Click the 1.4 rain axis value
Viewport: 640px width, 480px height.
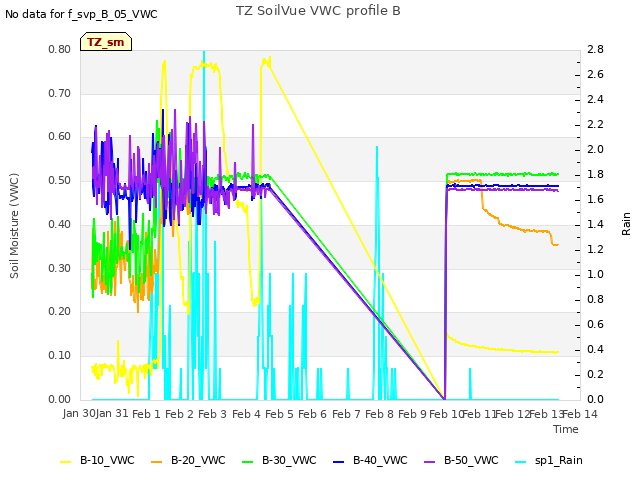596,224
